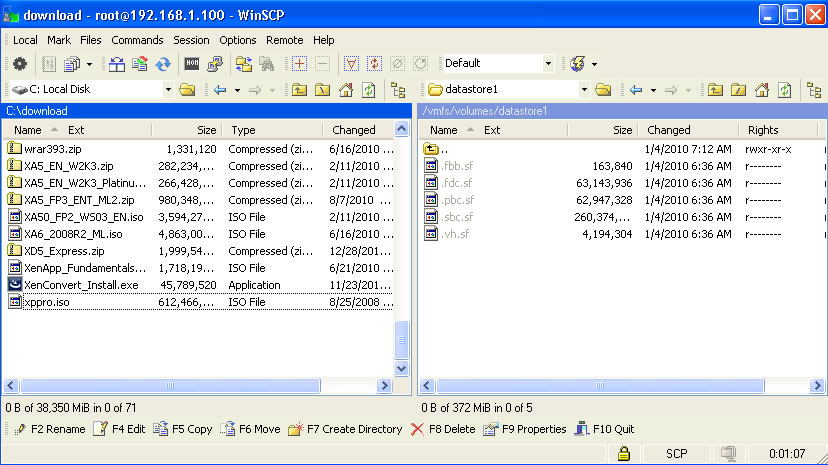Click the select-by-mask funnel icon
This screenshot has height=465, width=828.
click(x=351, y=64)
